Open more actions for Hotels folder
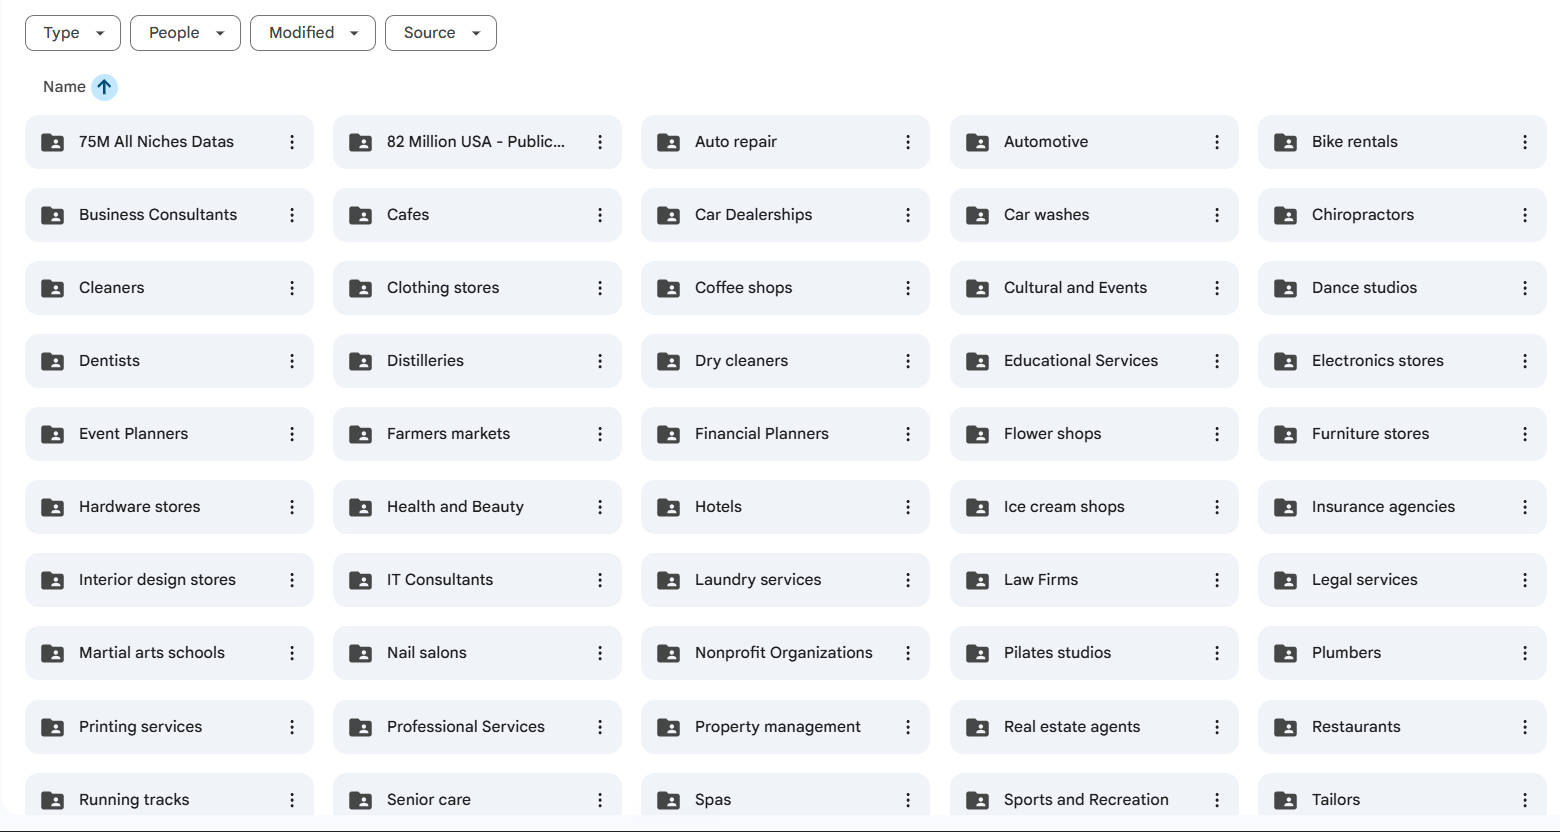This screenshot has width=1560, height=832. (x=908, y=507)
